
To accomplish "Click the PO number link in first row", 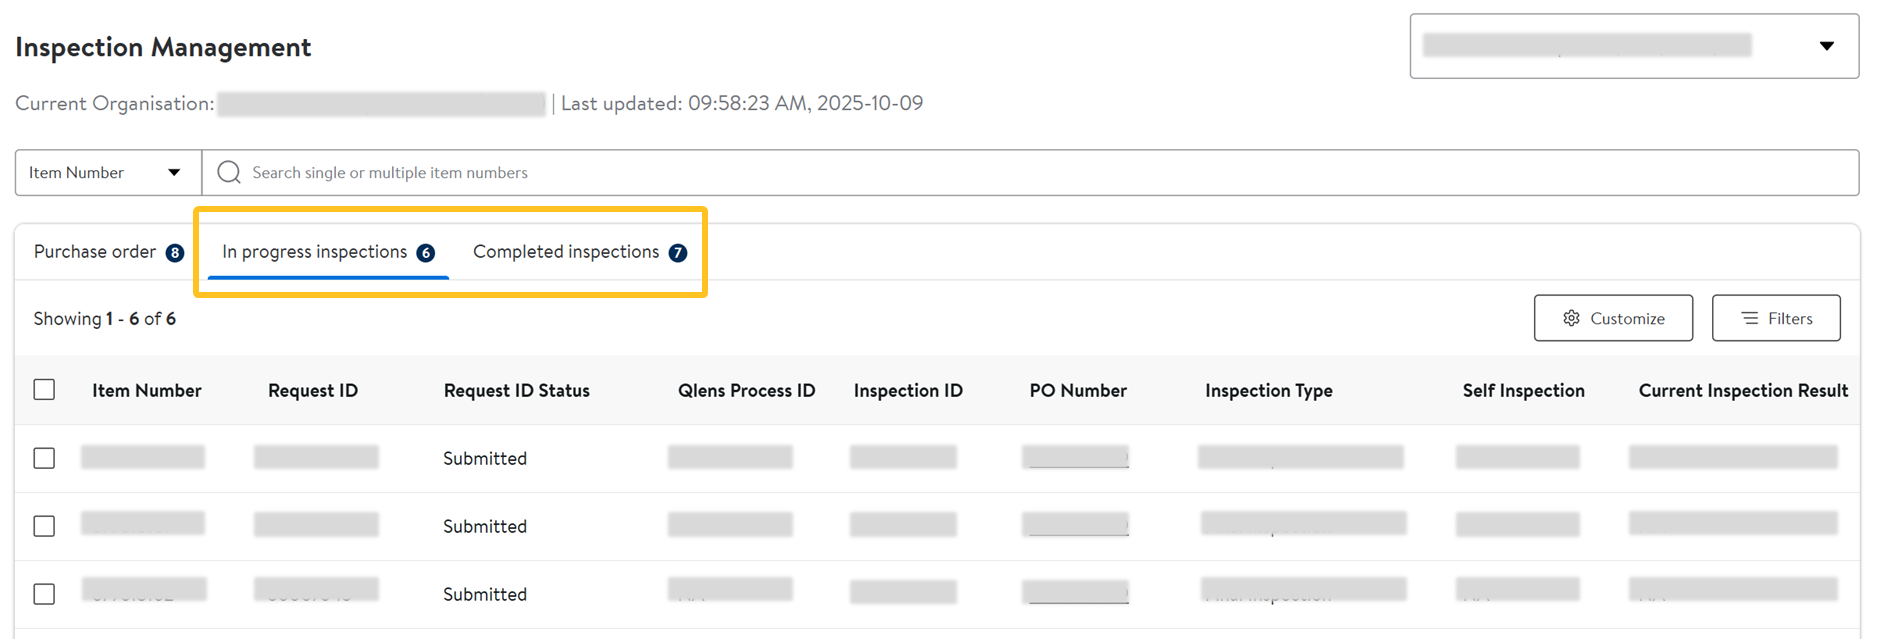I will point(1076,457).
